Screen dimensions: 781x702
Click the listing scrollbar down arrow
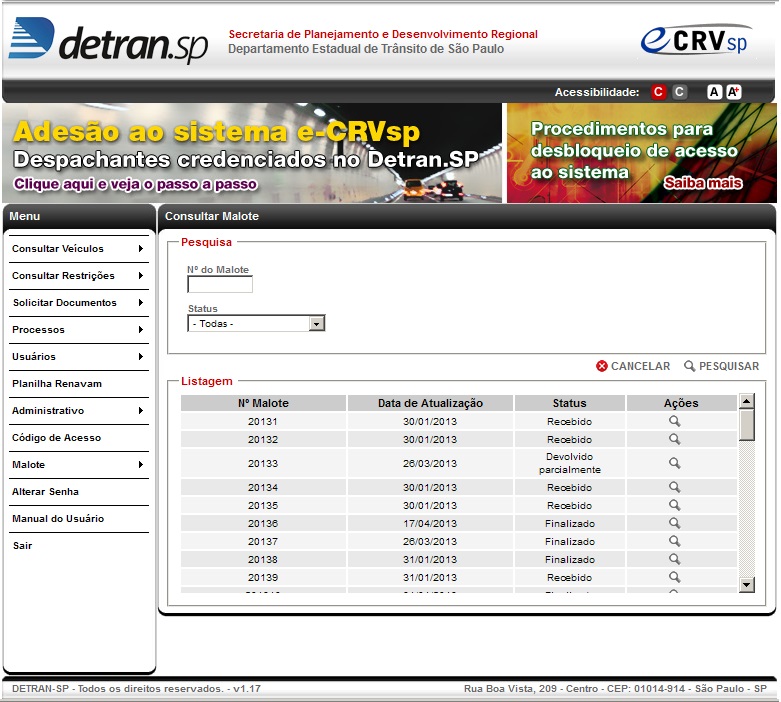(747, 584)
